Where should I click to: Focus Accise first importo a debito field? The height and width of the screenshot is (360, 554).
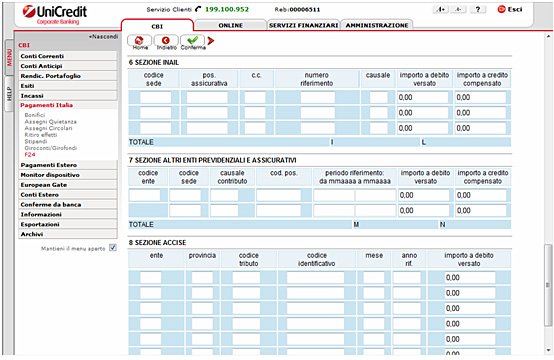pyautogui.click(x=470, y=277)
